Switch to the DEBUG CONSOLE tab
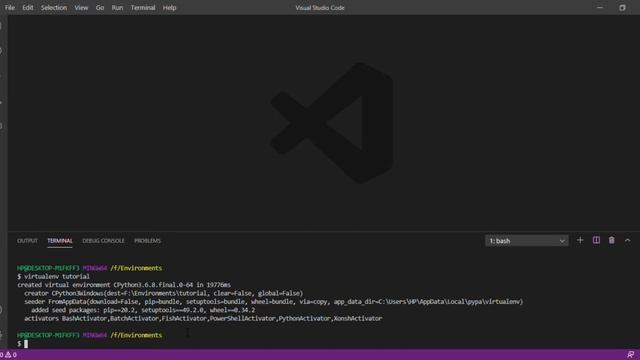This screenshot has width=640, height=360. click(103, 241)
